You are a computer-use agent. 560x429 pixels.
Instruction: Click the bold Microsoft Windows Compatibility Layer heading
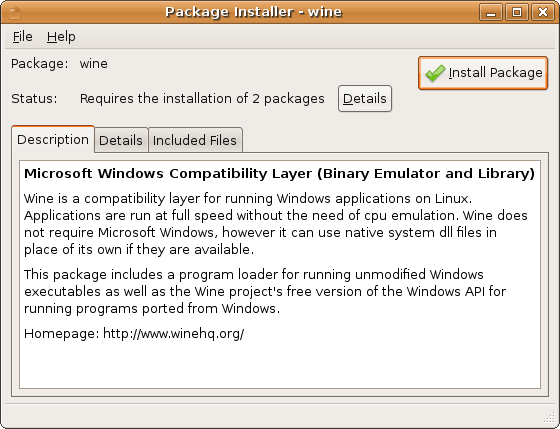tap(279, 174)
